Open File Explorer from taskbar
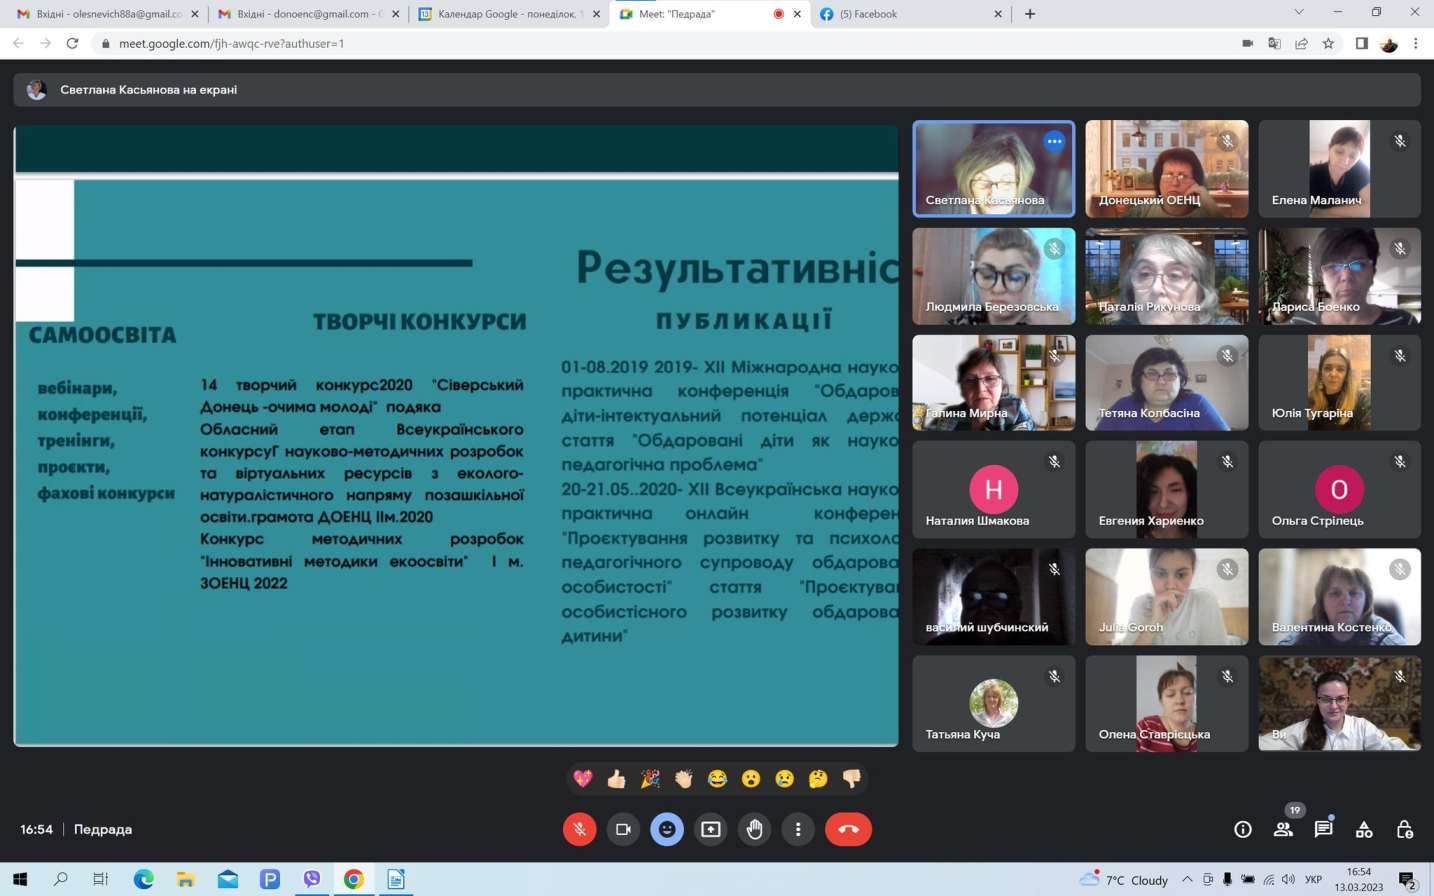Viewport: 1434px width, 896px height. click(x=186, y=879)
